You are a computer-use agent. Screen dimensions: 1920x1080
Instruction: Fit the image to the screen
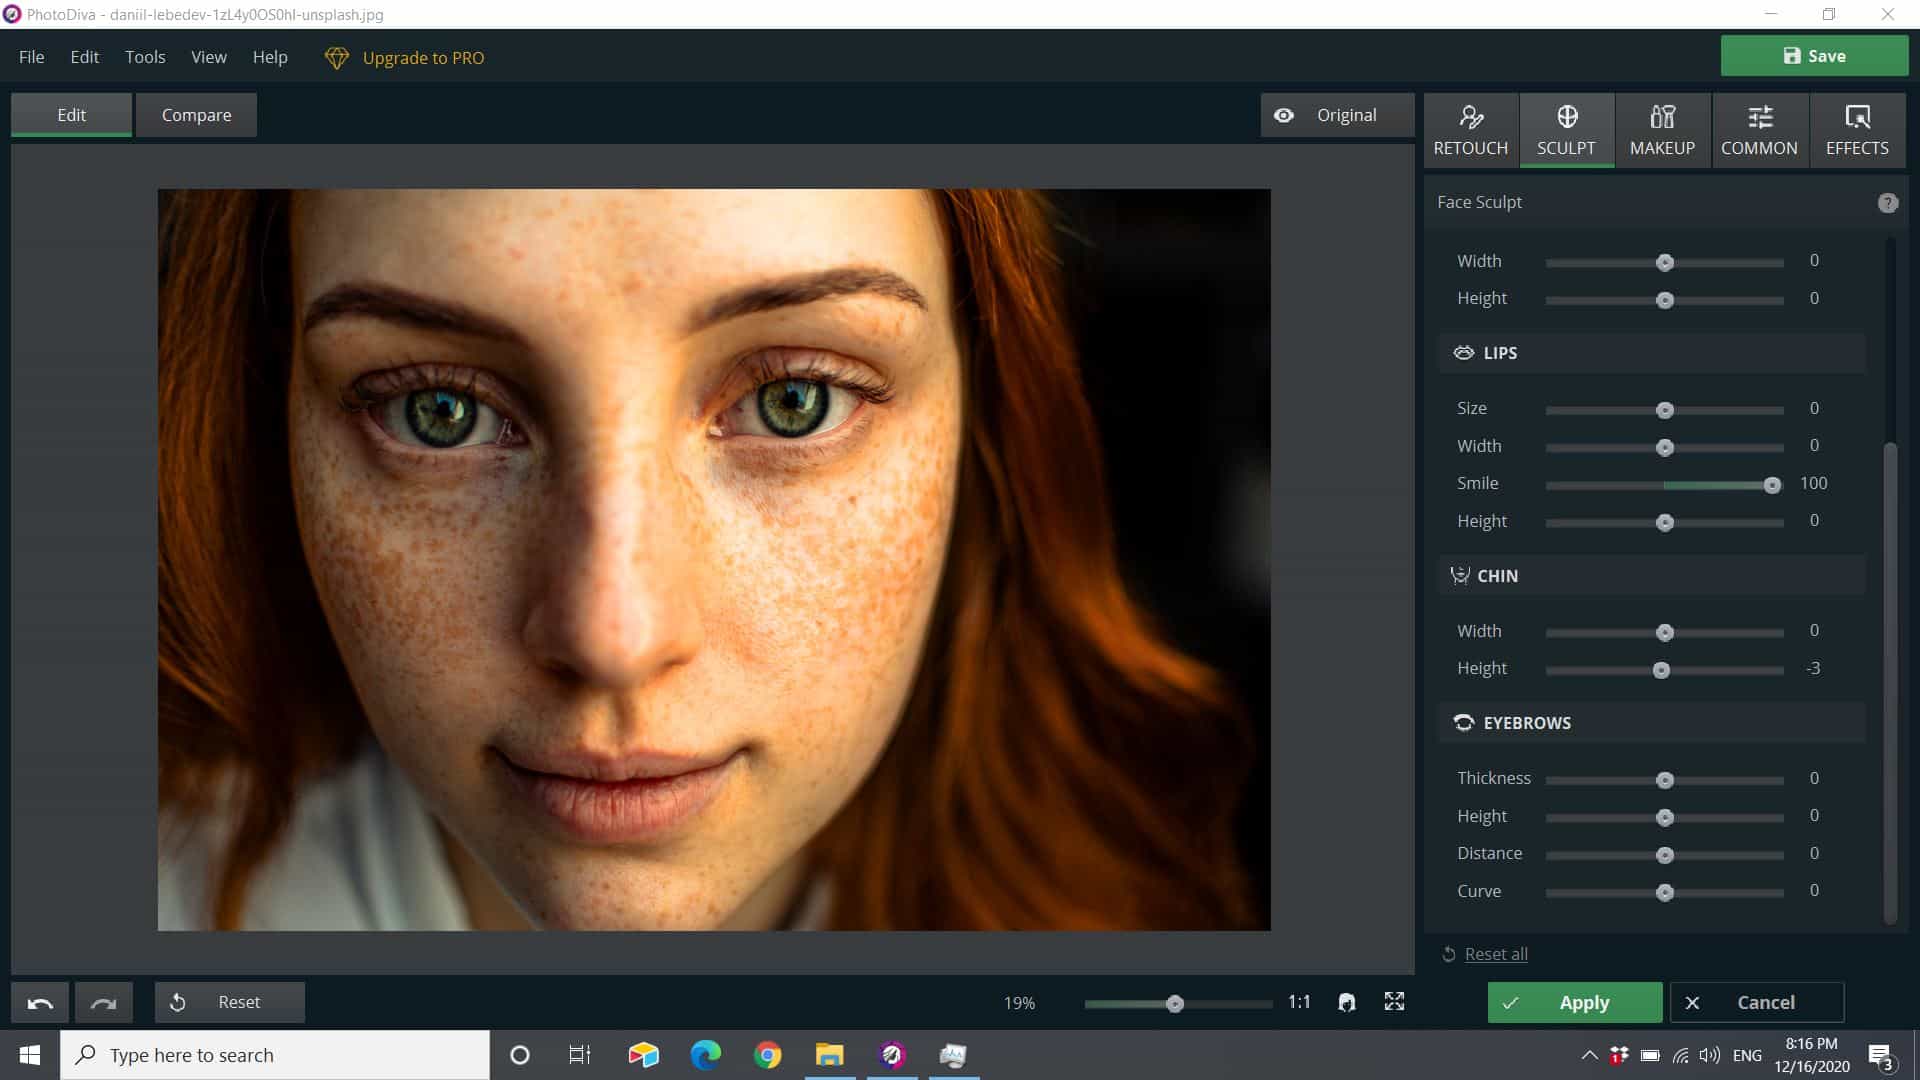1395,1001
